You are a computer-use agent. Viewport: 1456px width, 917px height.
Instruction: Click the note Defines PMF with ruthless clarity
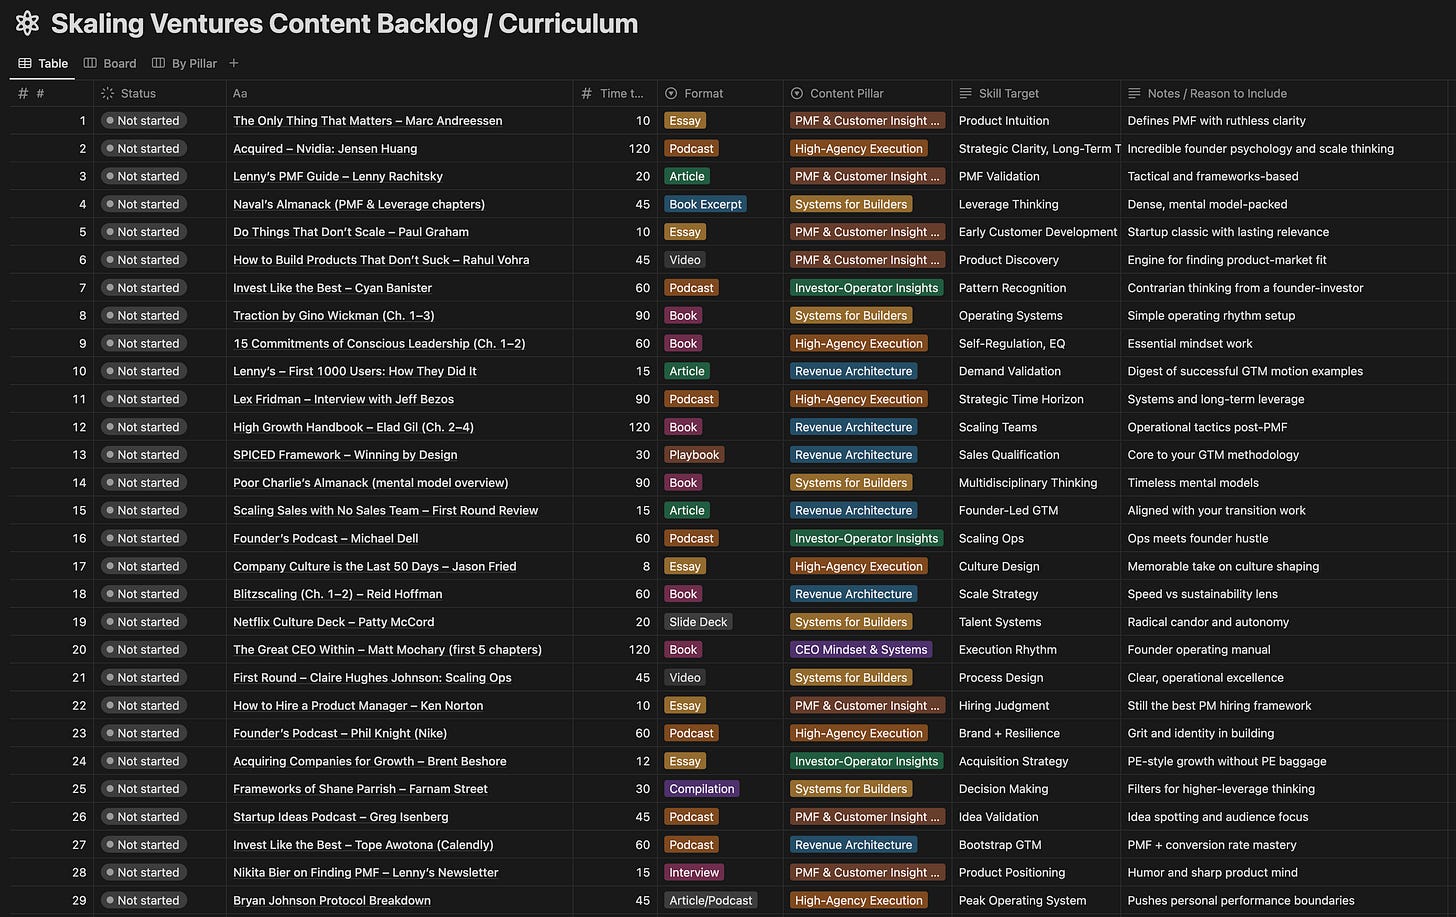(x=1216, y=121)
